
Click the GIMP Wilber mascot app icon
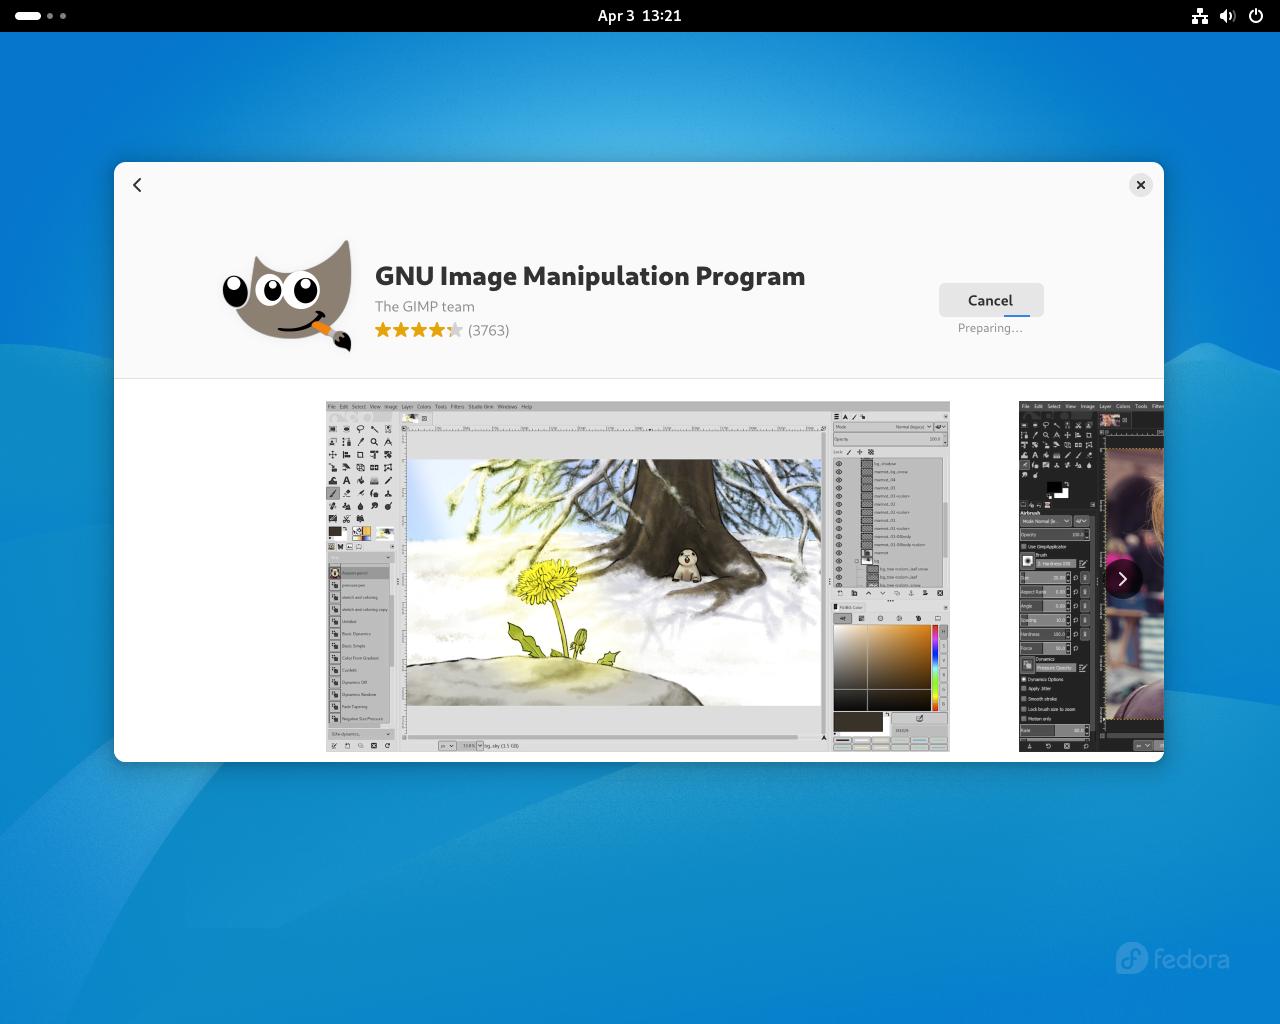(x=288, y=296)
